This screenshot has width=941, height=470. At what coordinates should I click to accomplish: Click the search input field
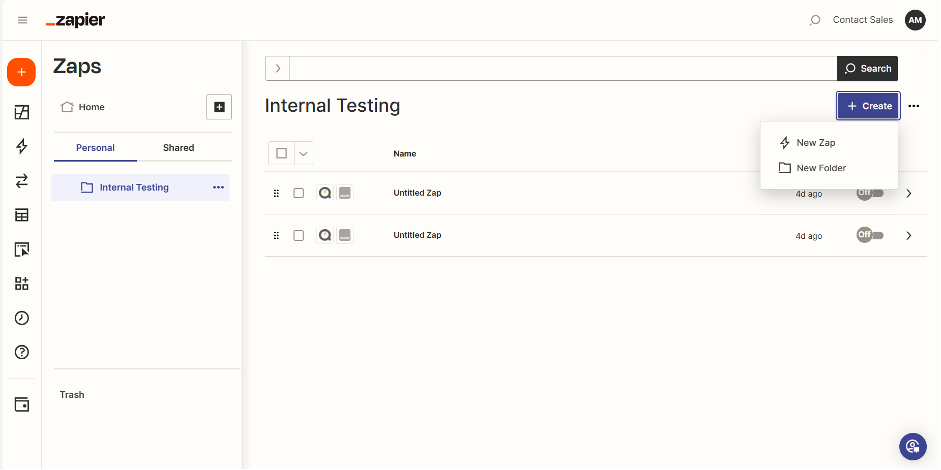click(560, 68)
